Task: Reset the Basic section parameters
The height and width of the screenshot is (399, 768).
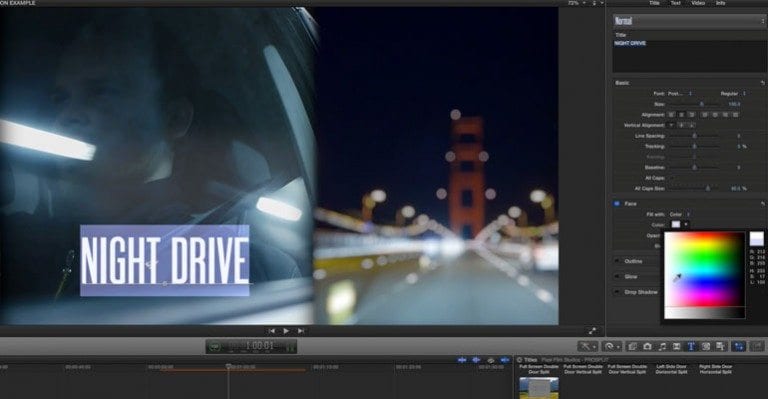Action: 762,83
